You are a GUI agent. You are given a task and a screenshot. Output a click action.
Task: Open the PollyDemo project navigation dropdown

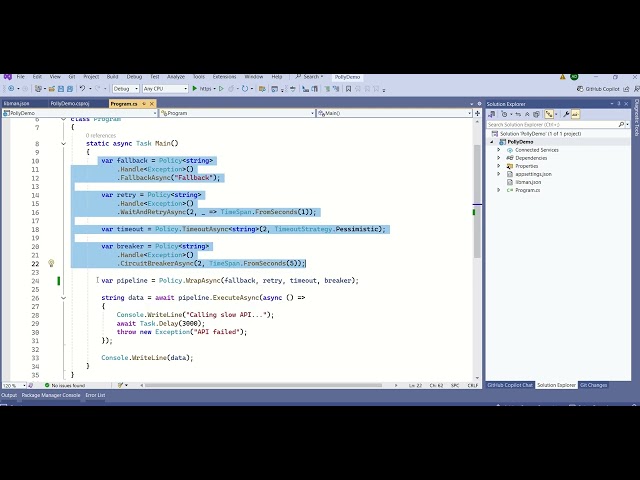coord(80,113)
